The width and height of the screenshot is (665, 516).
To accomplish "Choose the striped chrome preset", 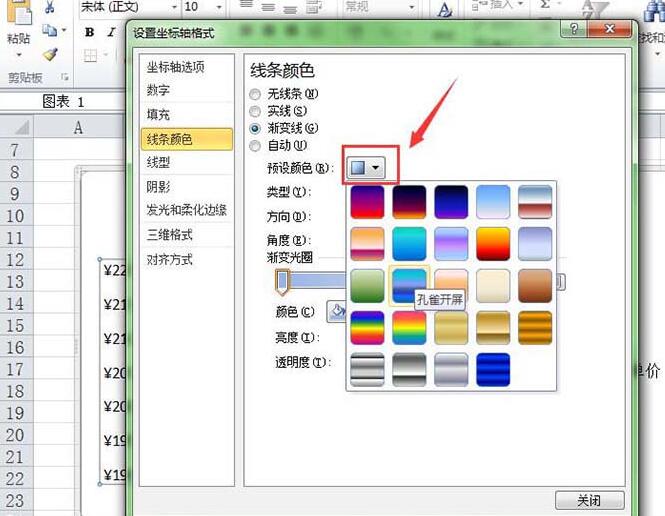I will (367, 370).
